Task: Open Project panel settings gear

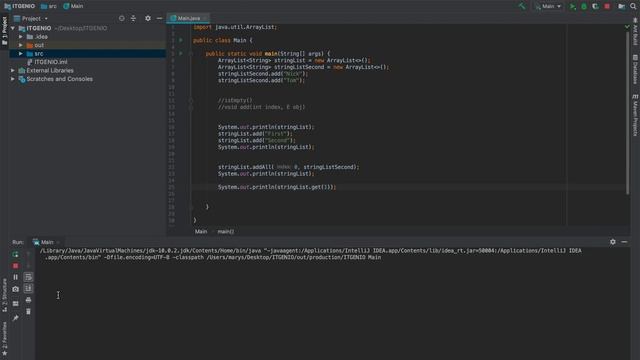Action: [148, 18]
